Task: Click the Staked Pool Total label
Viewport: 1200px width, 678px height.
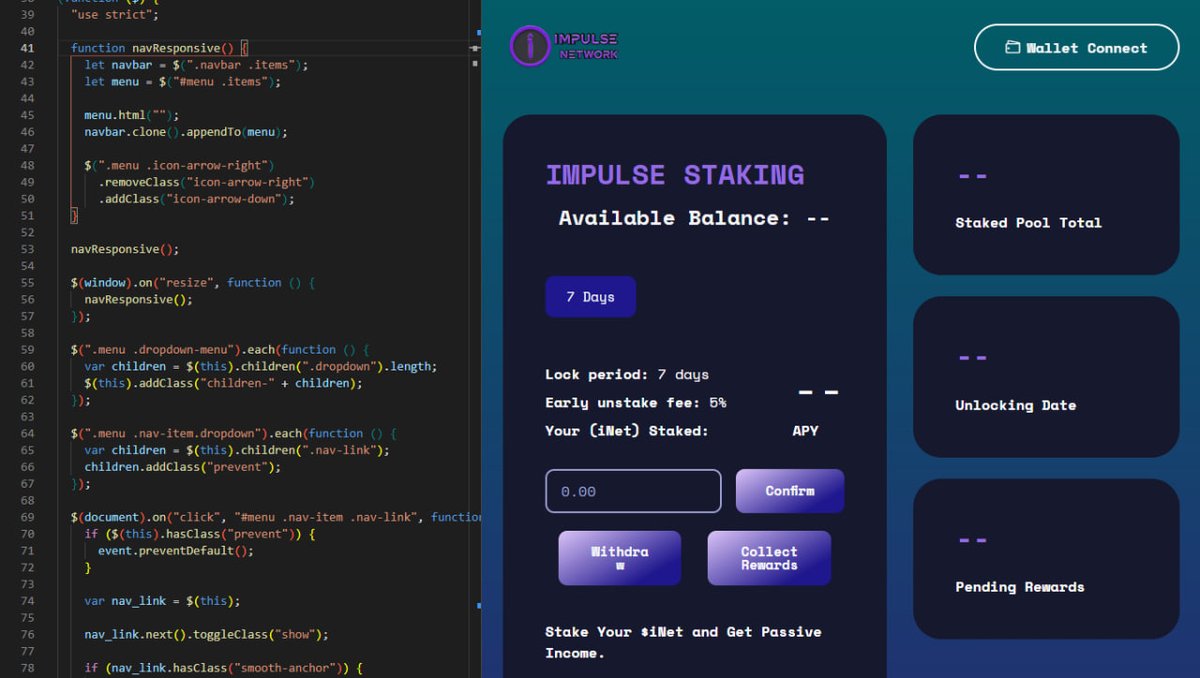Action: pyautogui.click(x=1028, y=223)
